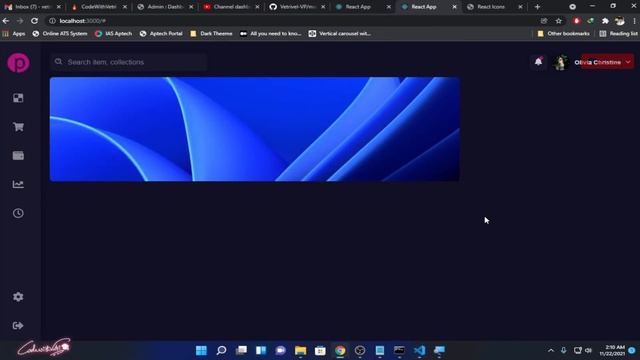Switch to the React Icons browser tab
Screen dimensions: 640x360
(x=495, y=7)
